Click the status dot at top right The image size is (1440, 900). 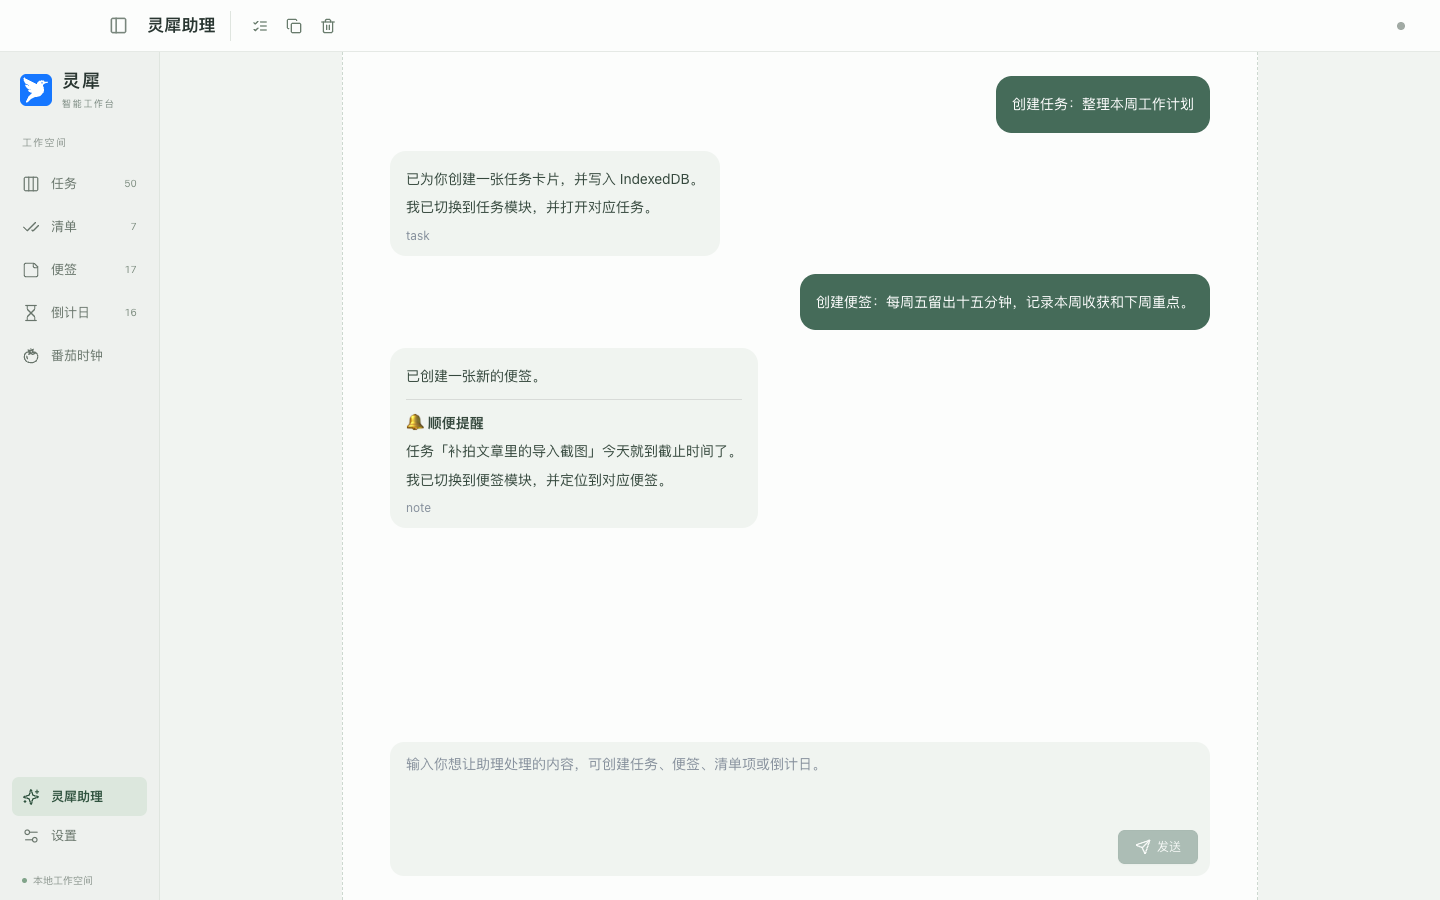(x=1401, y=26)
